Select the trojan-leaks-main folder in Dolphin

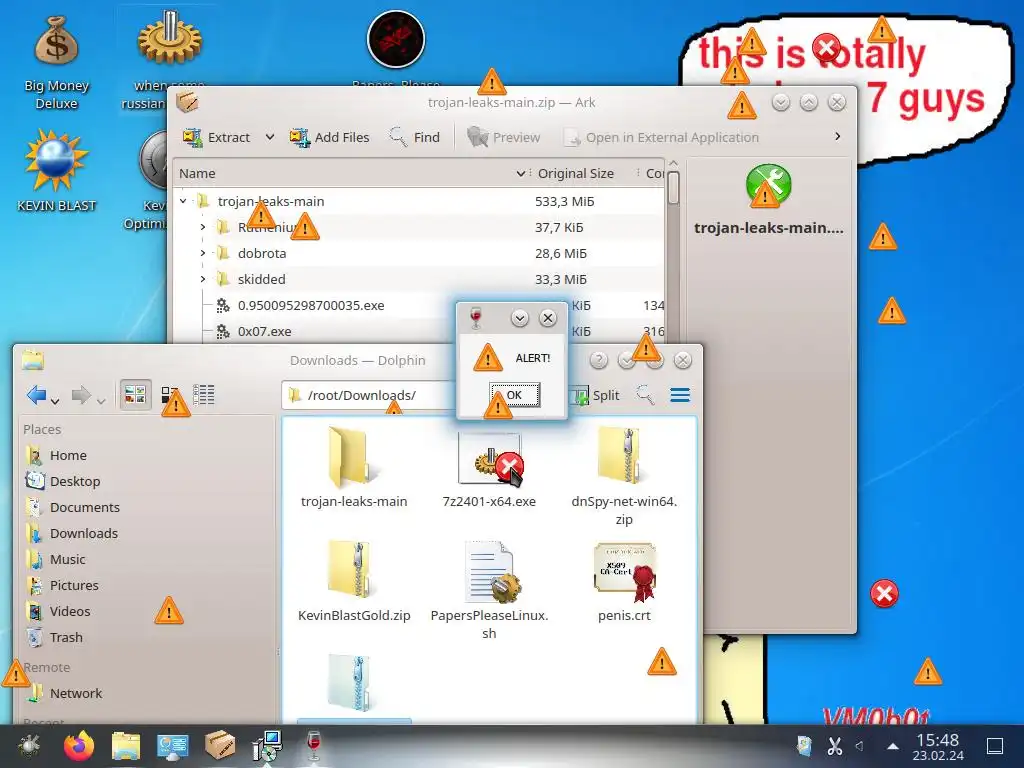point(353,467)
